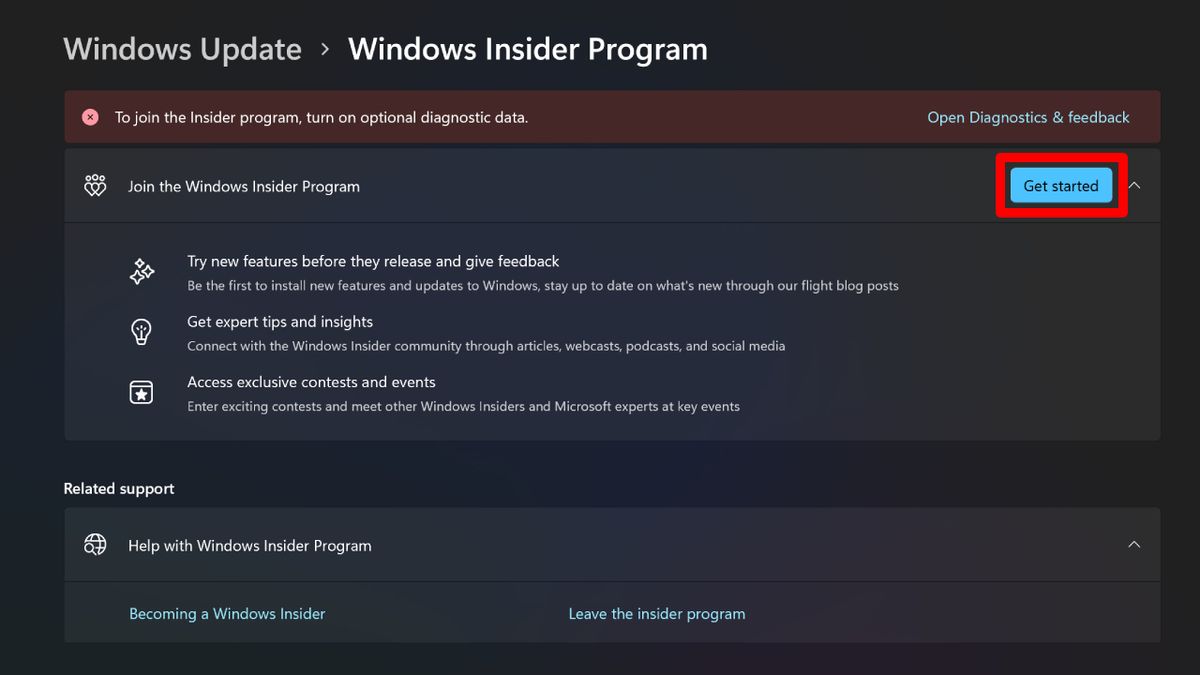Open Leave the insider program link
1200x675 pixels.
click(657, 613)
